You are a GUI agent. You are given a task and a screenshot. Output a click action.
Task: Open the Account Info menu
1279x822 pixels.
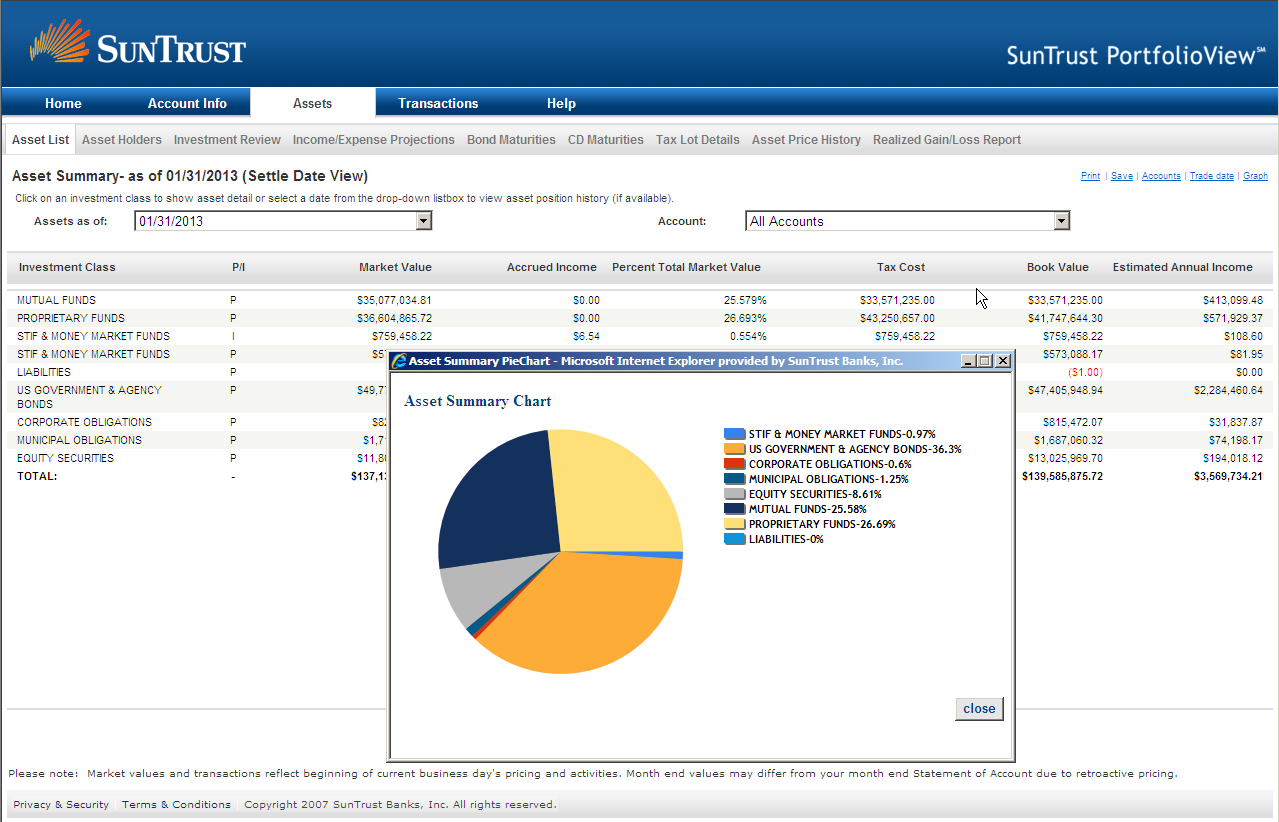click(187, 103)
